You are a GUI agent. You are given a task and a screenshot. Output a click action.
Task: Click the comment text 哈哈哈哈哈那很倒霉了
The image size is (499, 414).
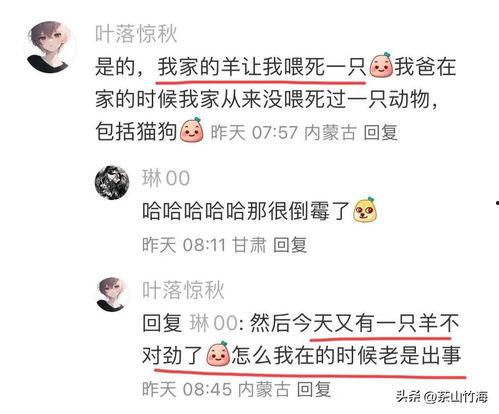(x=246, y=211)
